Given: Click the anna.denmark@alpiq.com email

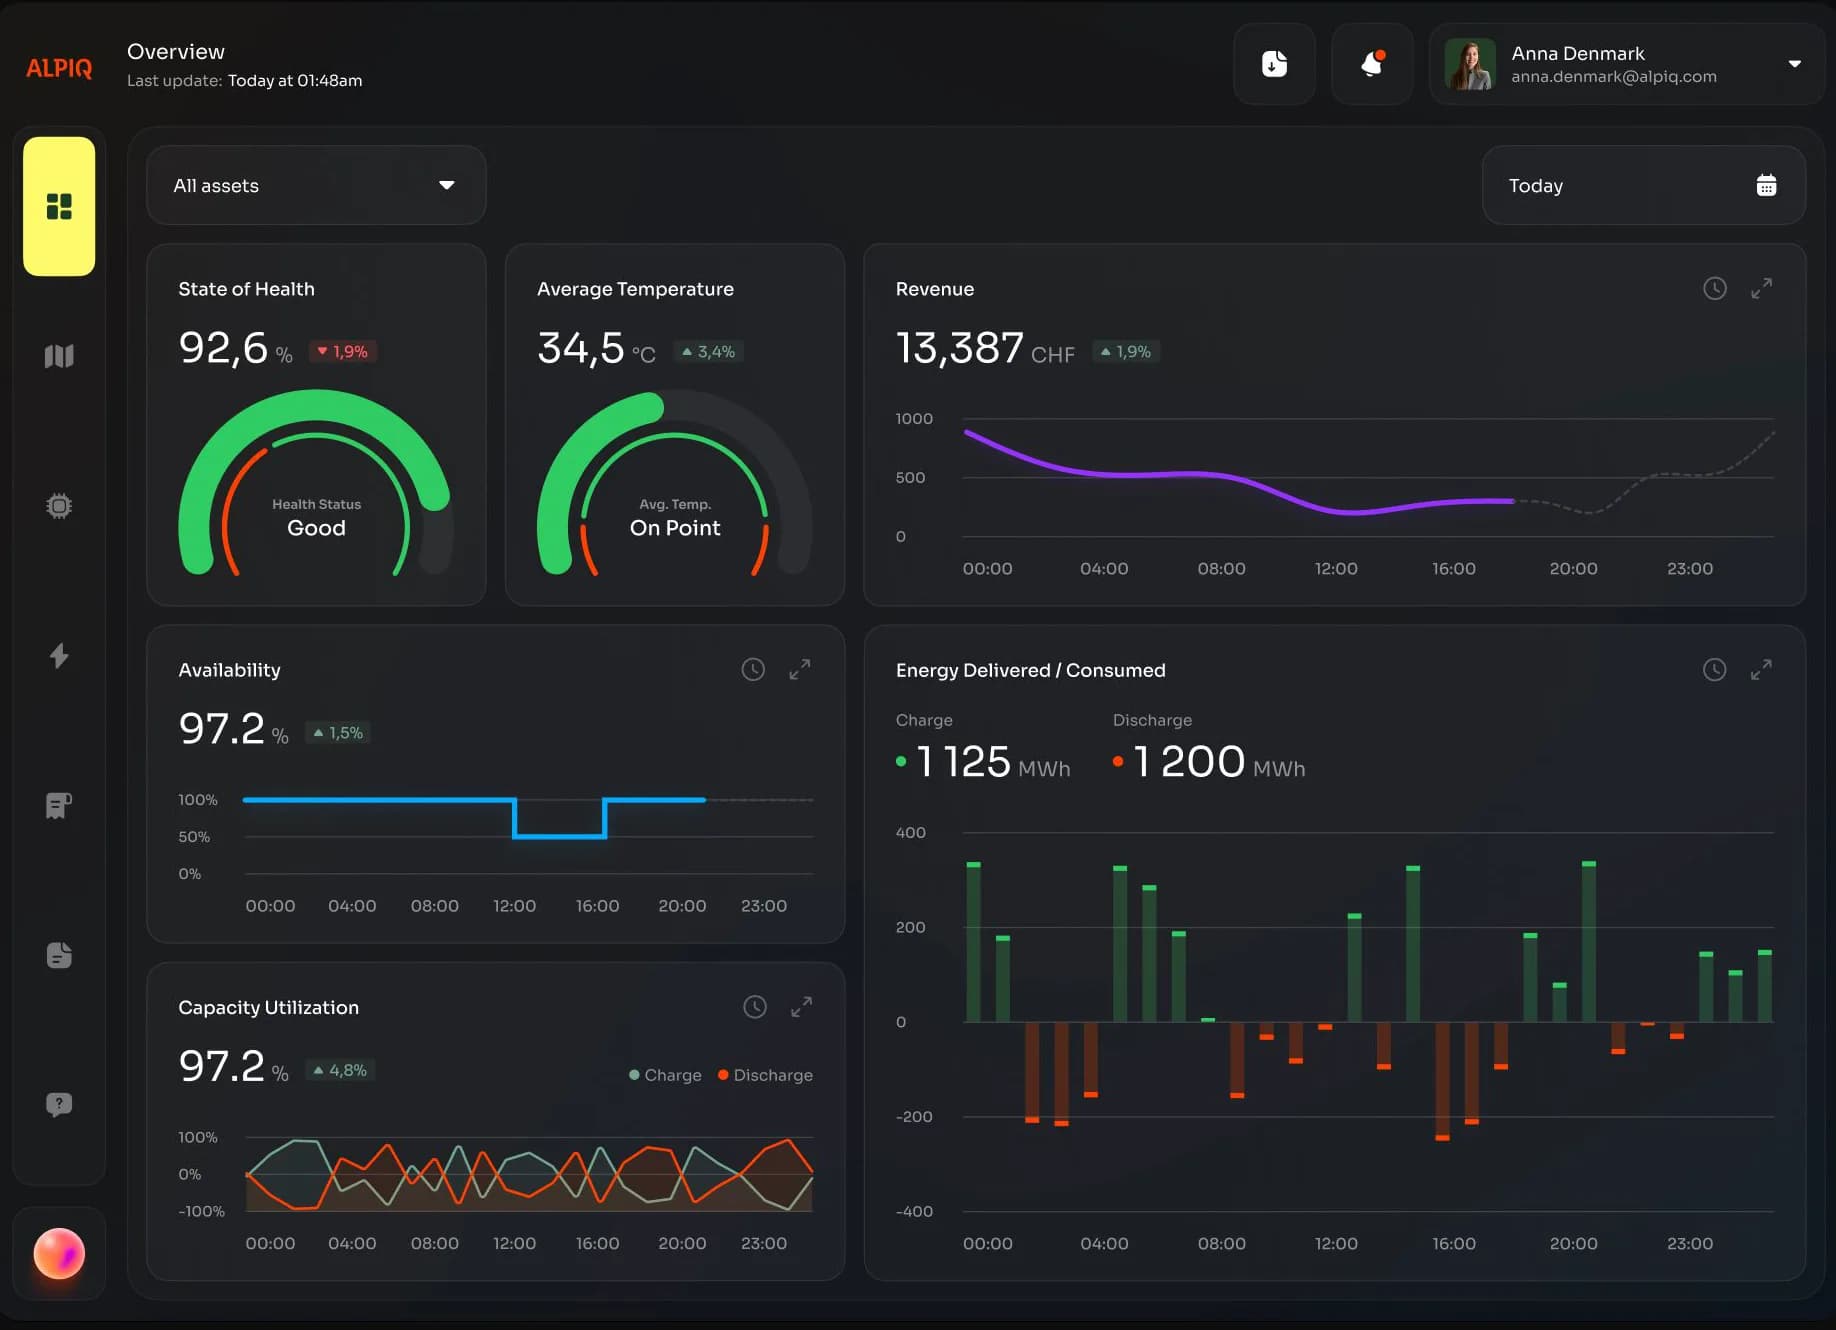Looking at the screenshot, I should (1613, 76).
